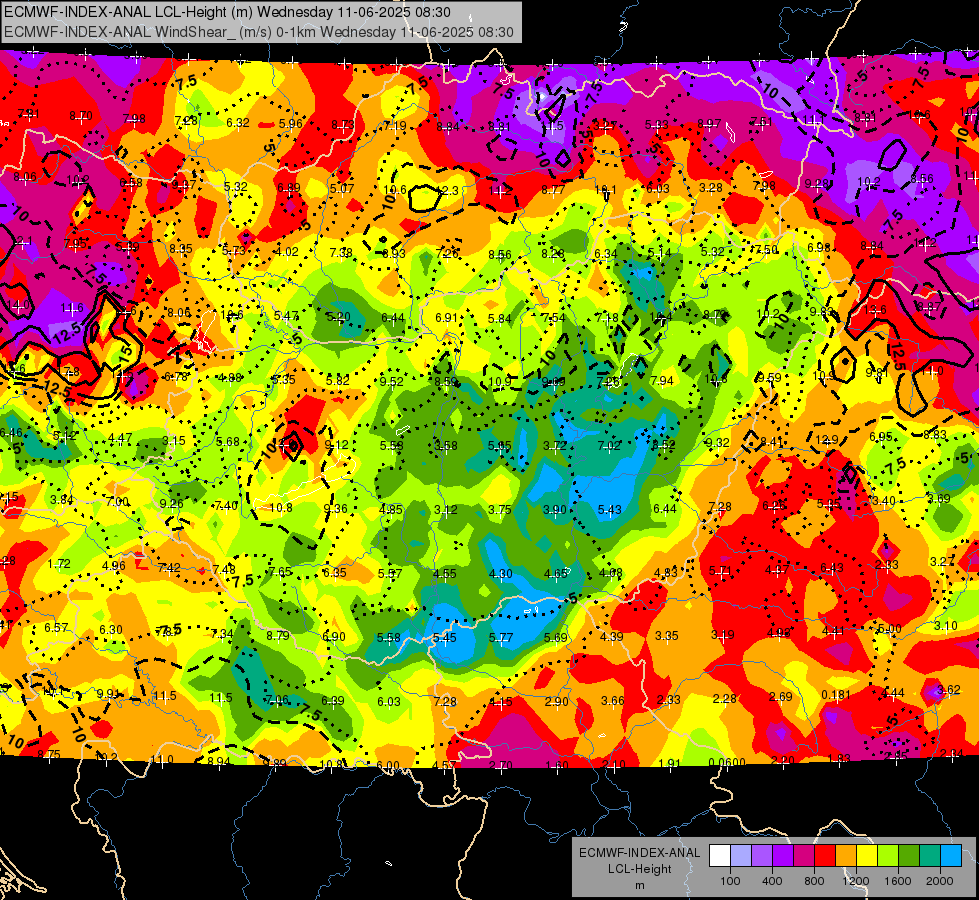Click the grid value 3.15
Viewport: 979px width, 900px height.
click(x=174, y=441)
